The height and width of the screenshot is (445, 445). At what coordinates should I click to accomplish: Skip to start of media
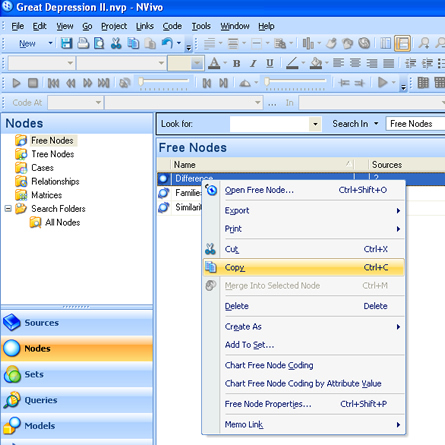coord(53,83)
